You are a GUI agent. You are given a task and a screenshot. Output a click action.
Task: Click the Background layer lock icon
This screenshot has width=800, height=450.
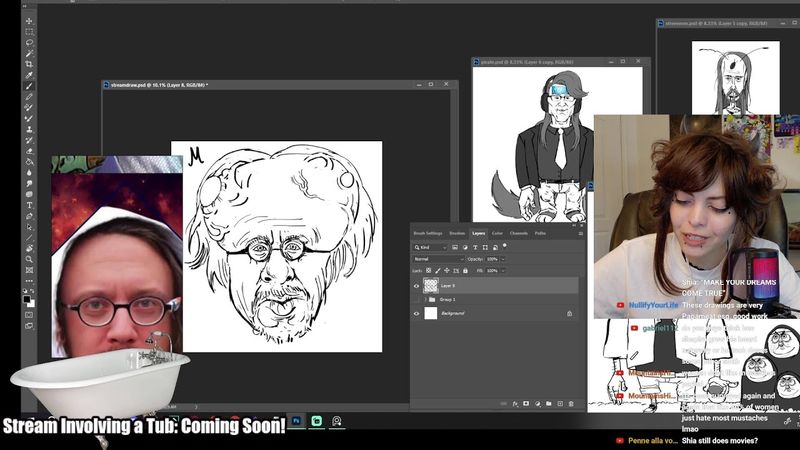tap(569, 313)
